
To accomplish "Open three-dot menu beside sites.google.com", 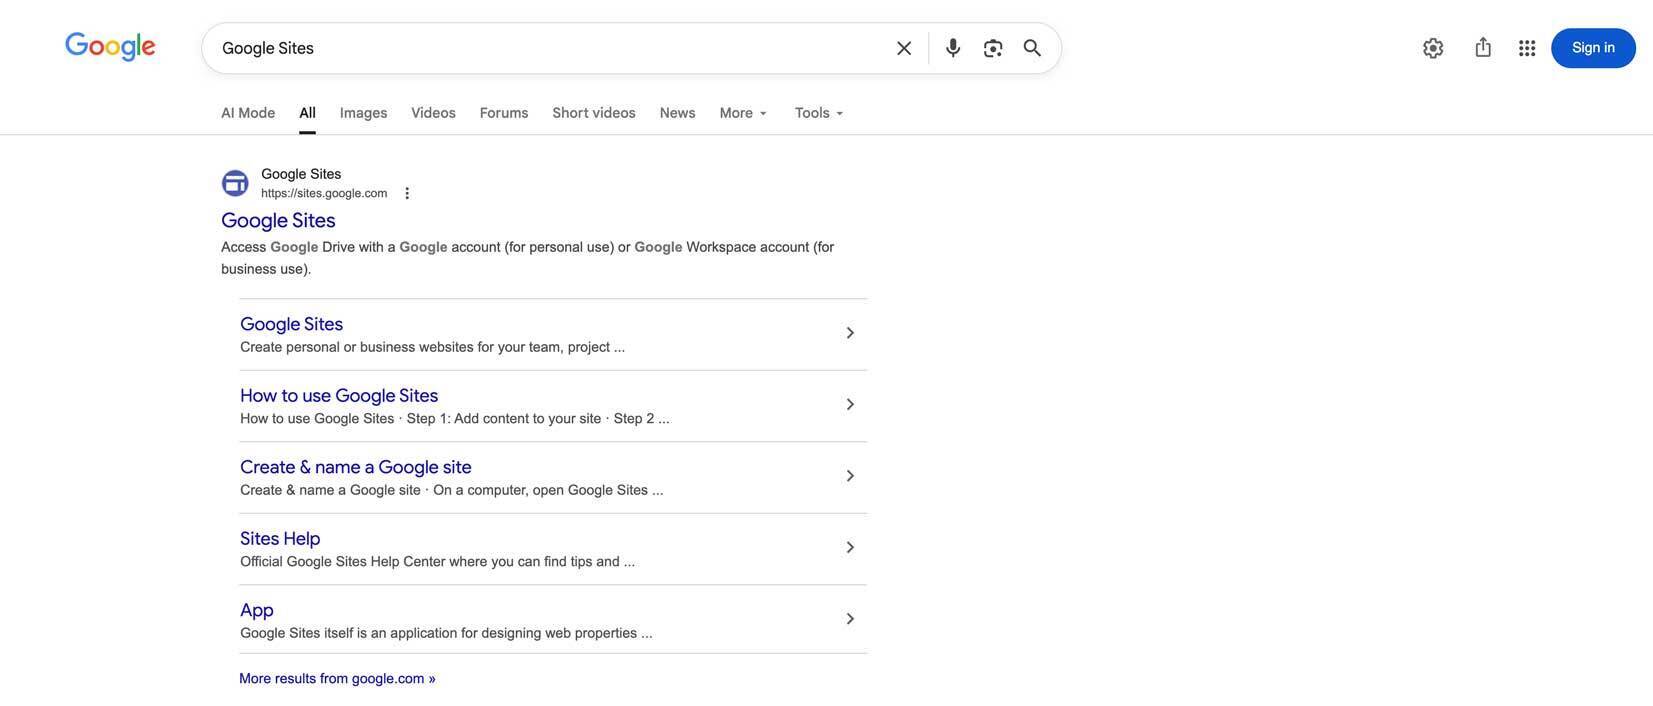I will tap(407, 193).
